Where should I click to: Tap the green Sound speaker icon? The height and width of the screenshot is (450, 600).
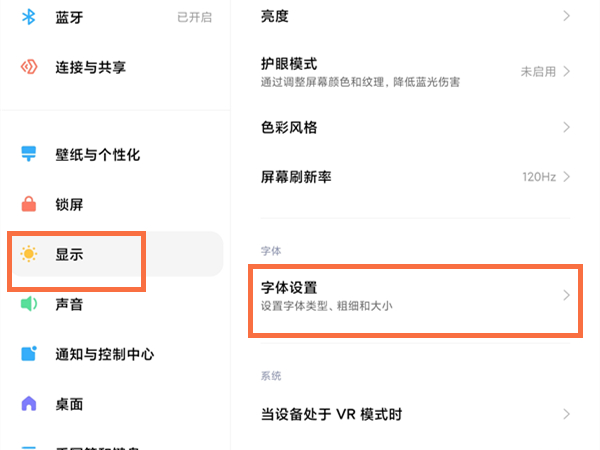coord(29,304)
